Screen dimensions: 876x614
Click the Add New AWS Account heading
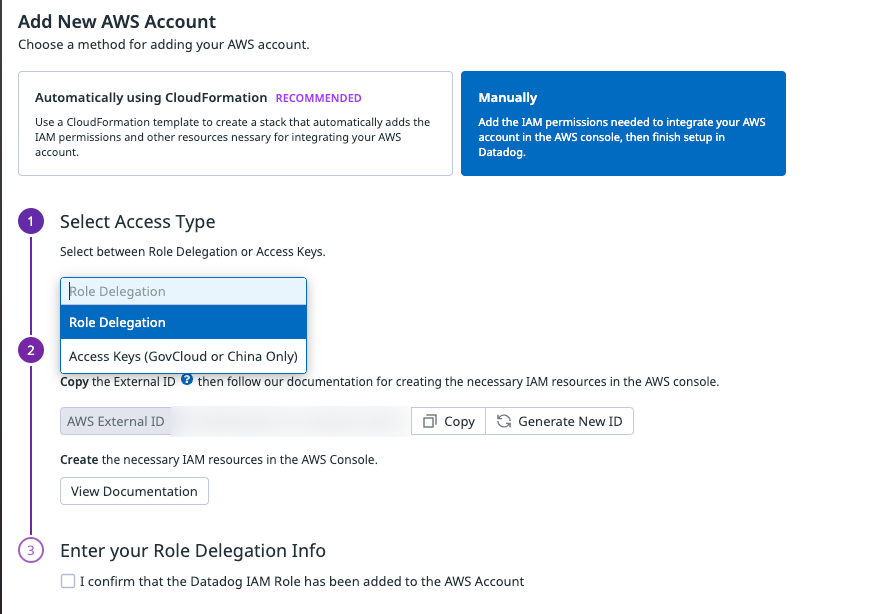coord(117,22)
